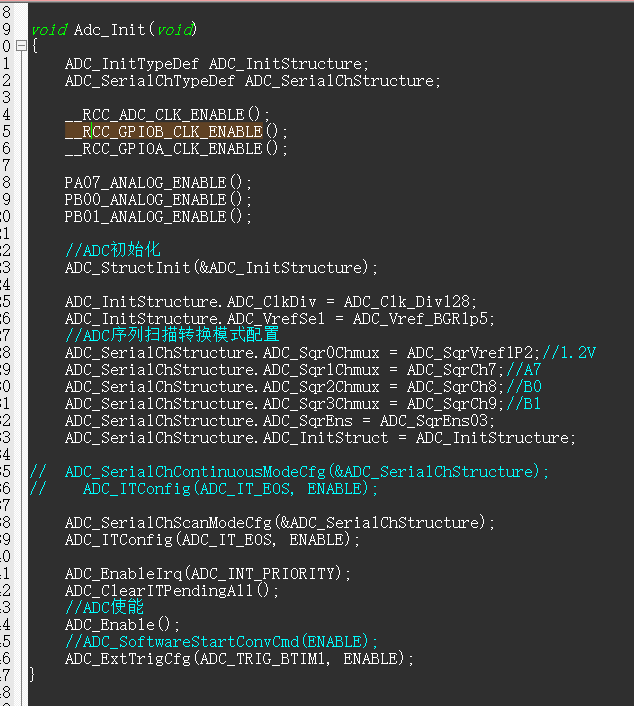Image resolution: width=634 pixels, height=706 pixels.
Task: Click the //1.2V comment
Action: (x=569, y=353)
